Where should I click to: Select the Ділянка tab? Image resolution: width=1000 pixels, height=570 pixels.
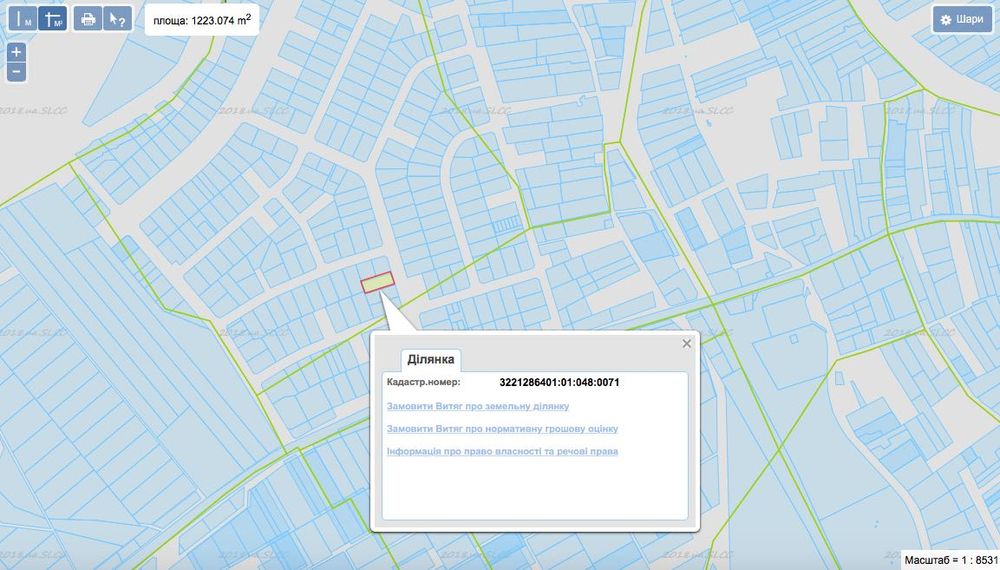click(430, 360)
